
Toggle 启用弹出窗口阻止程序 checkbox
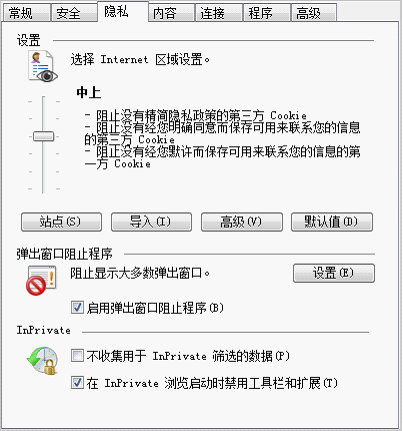pyautogui.click(x=77, y=307)
